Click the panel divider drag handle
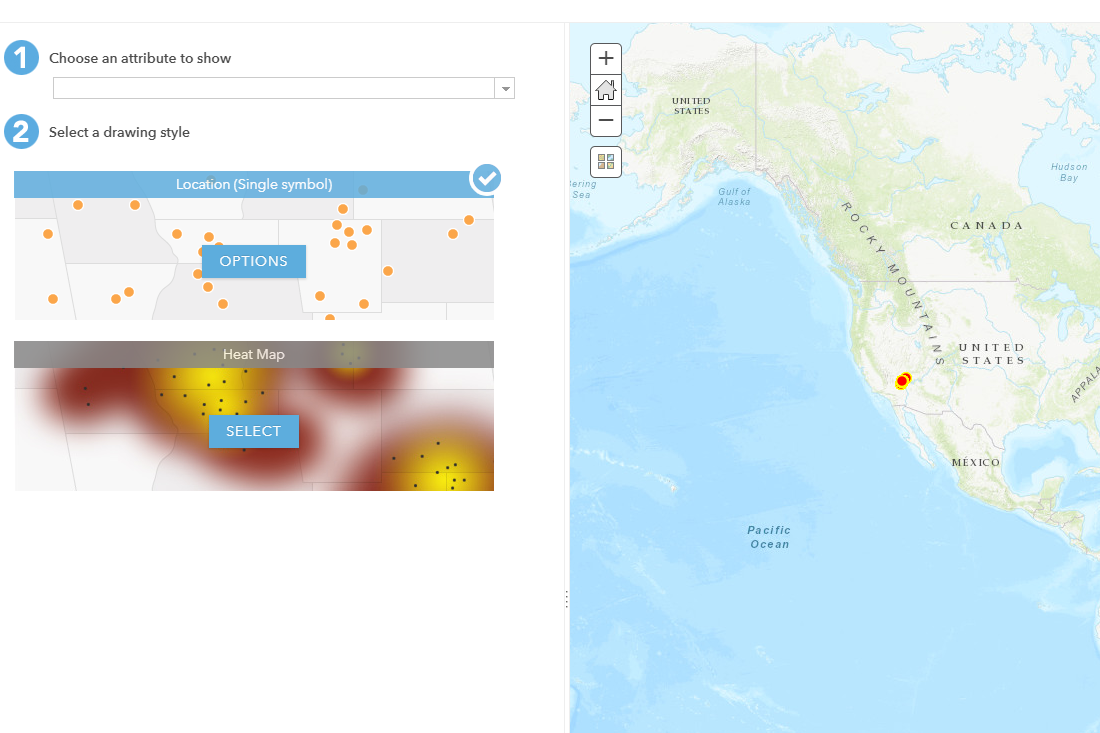Viewport: 1100px width, 733px height. 566,598
